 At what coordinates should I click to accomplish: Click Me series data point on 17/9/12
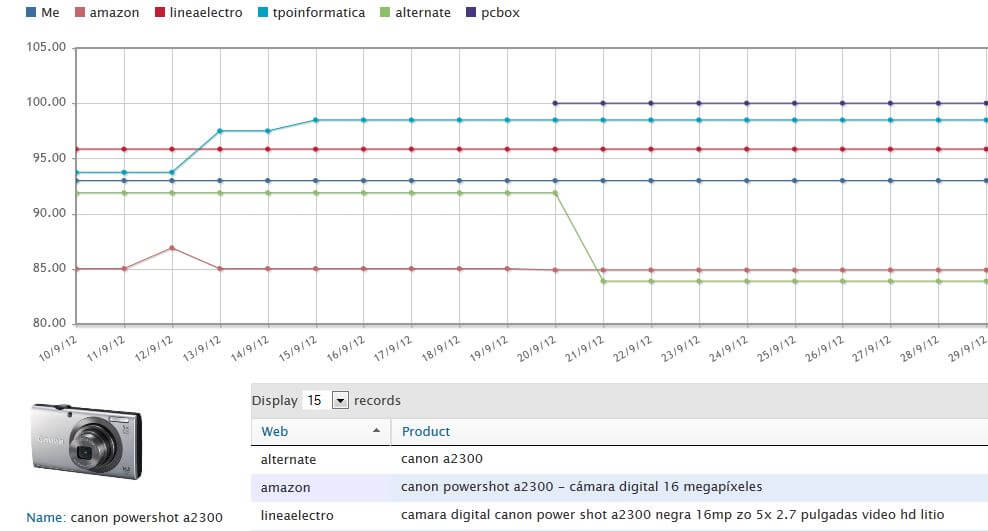(411, 181)
